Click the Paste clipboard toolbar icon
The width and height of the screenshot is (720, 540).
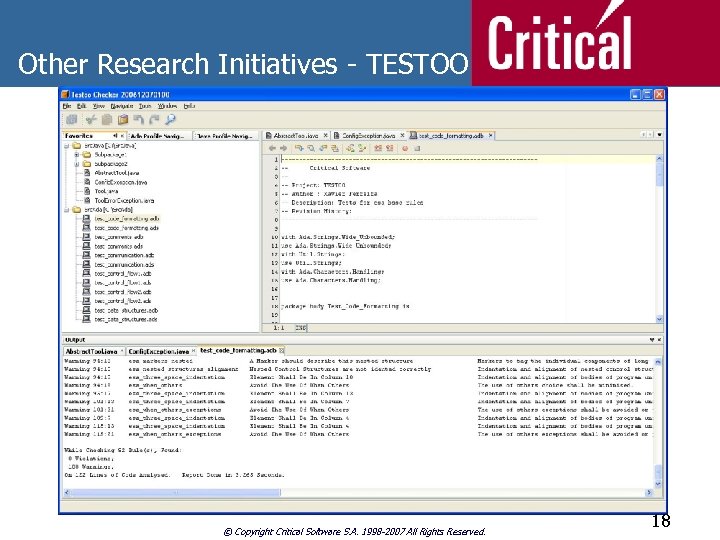click(123, 120)
